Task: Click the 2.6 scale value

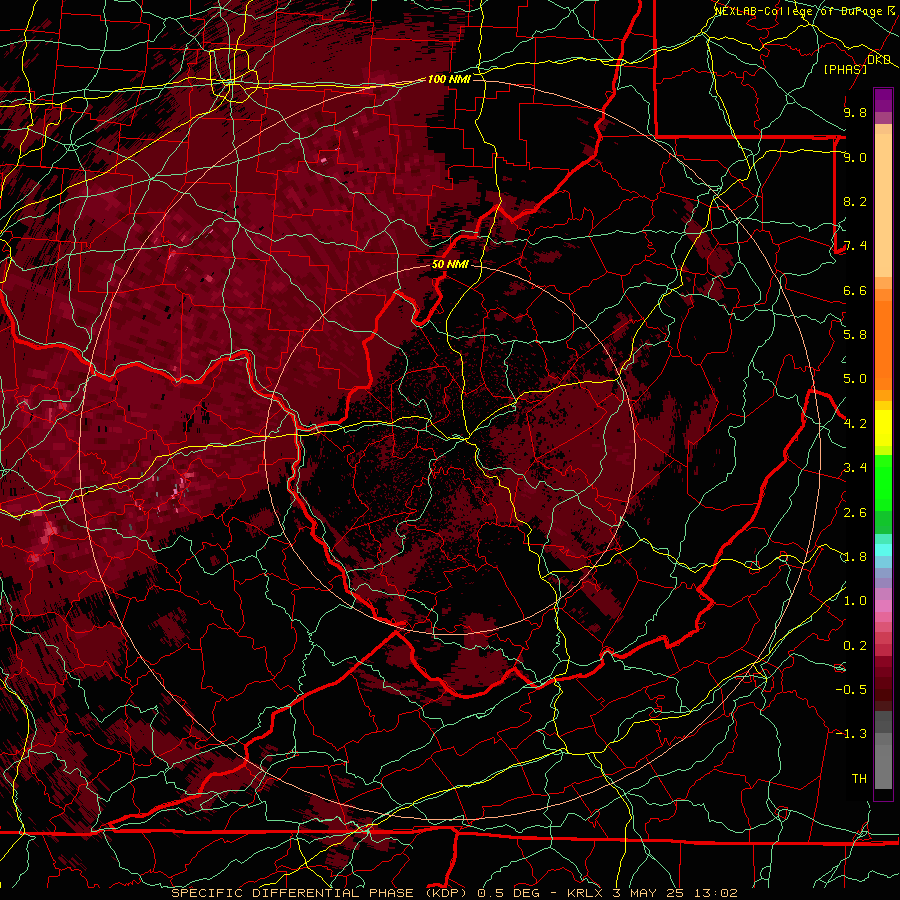Action: coord(855,513)
